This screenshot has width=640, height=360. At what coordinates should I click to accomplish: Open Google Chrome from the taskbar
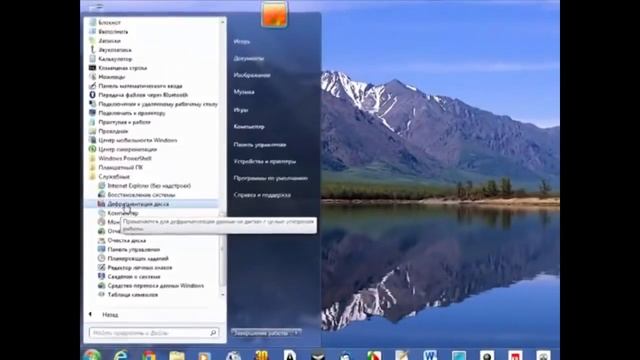click(149, 356)
